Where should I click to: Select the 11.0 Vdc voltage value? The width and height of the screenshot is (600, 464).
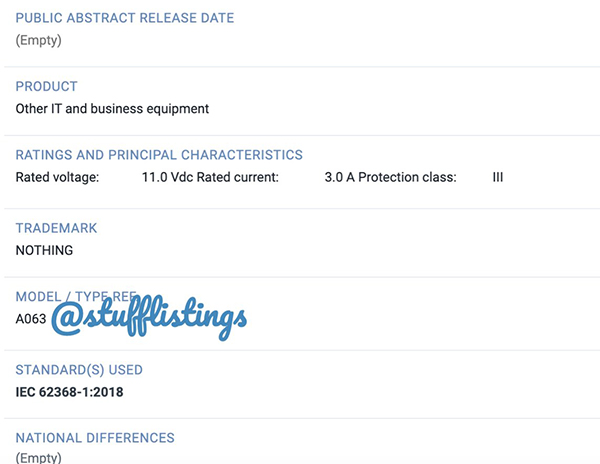pos(165,177)
